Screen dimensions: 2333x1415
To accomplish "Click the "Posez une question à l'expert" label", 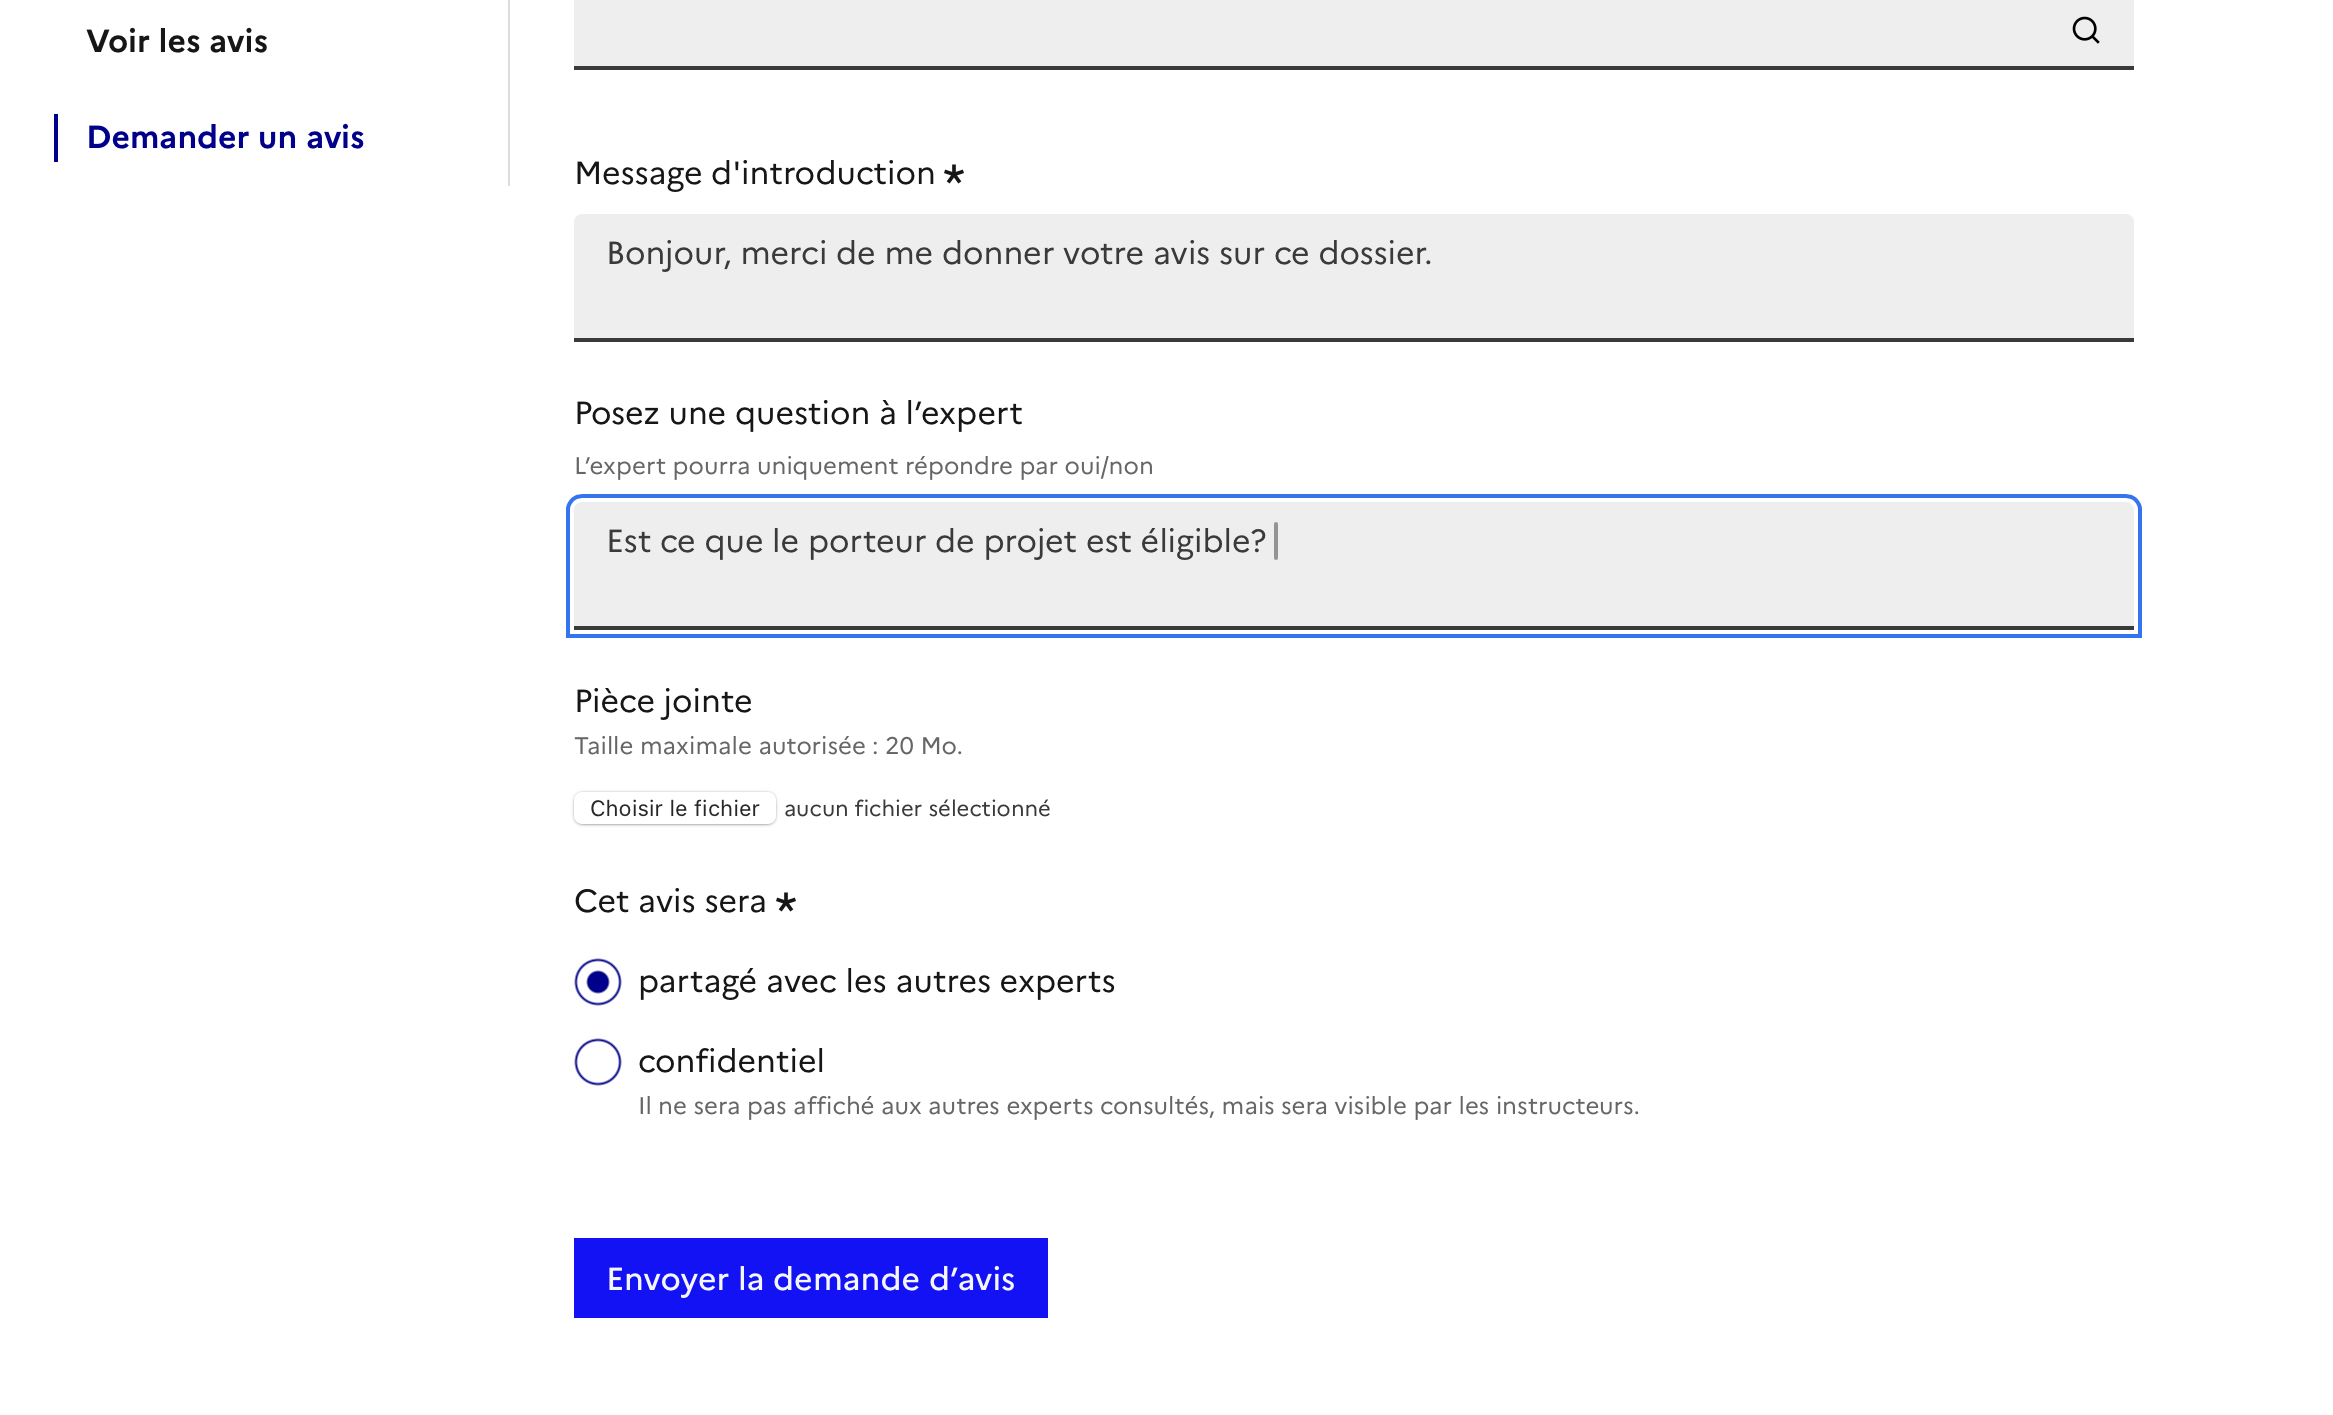I will click(x=798, y=413).
